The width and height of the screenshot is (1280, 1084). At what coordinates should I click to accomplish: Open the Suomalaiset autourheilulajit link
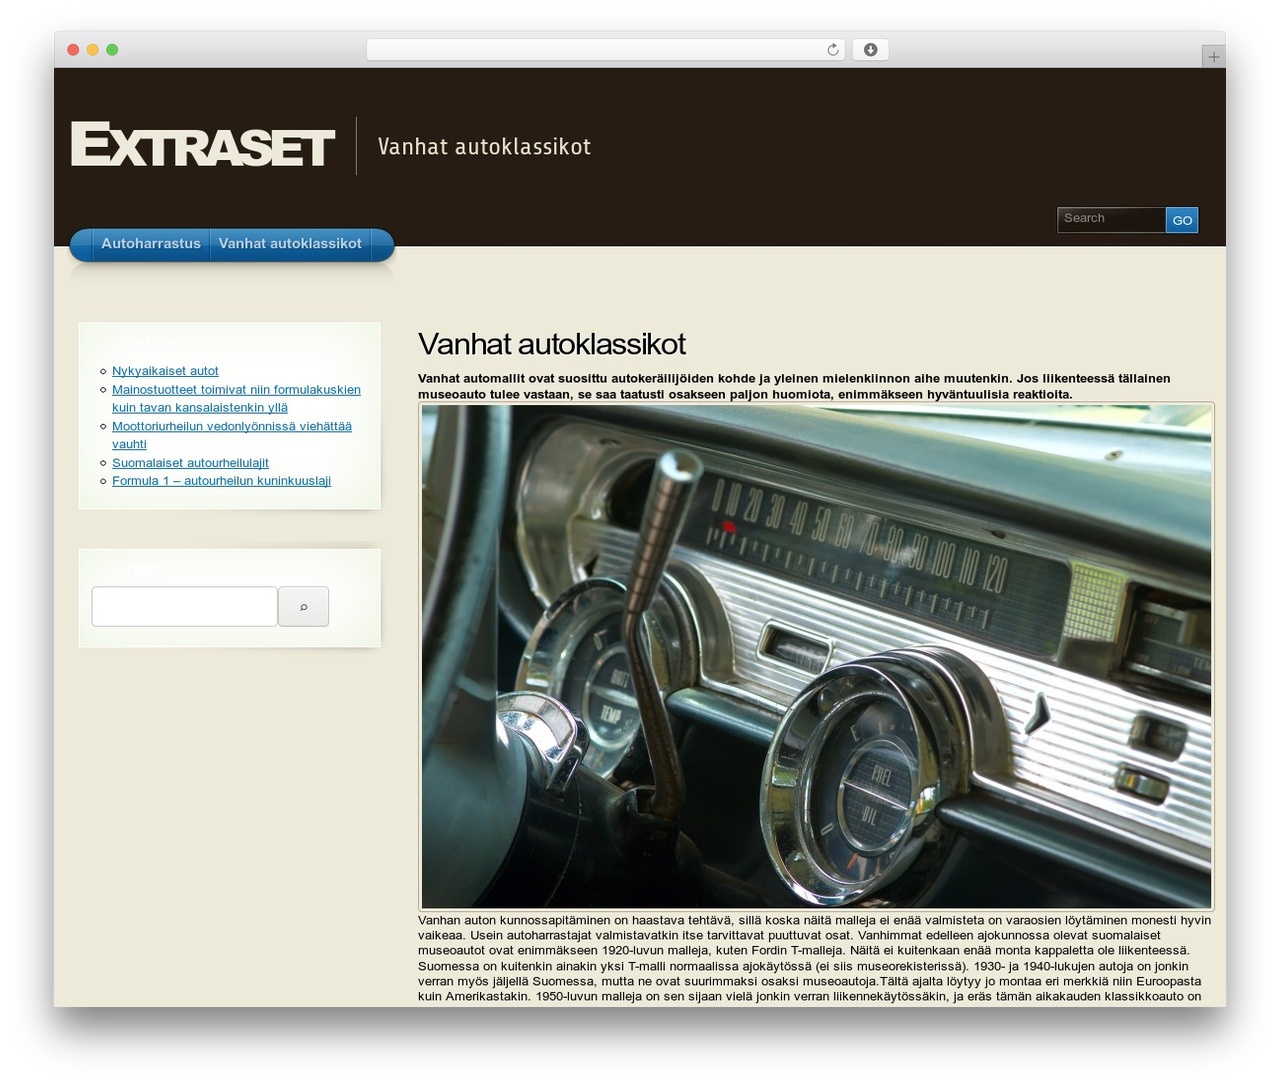click(x=190, y=463)
